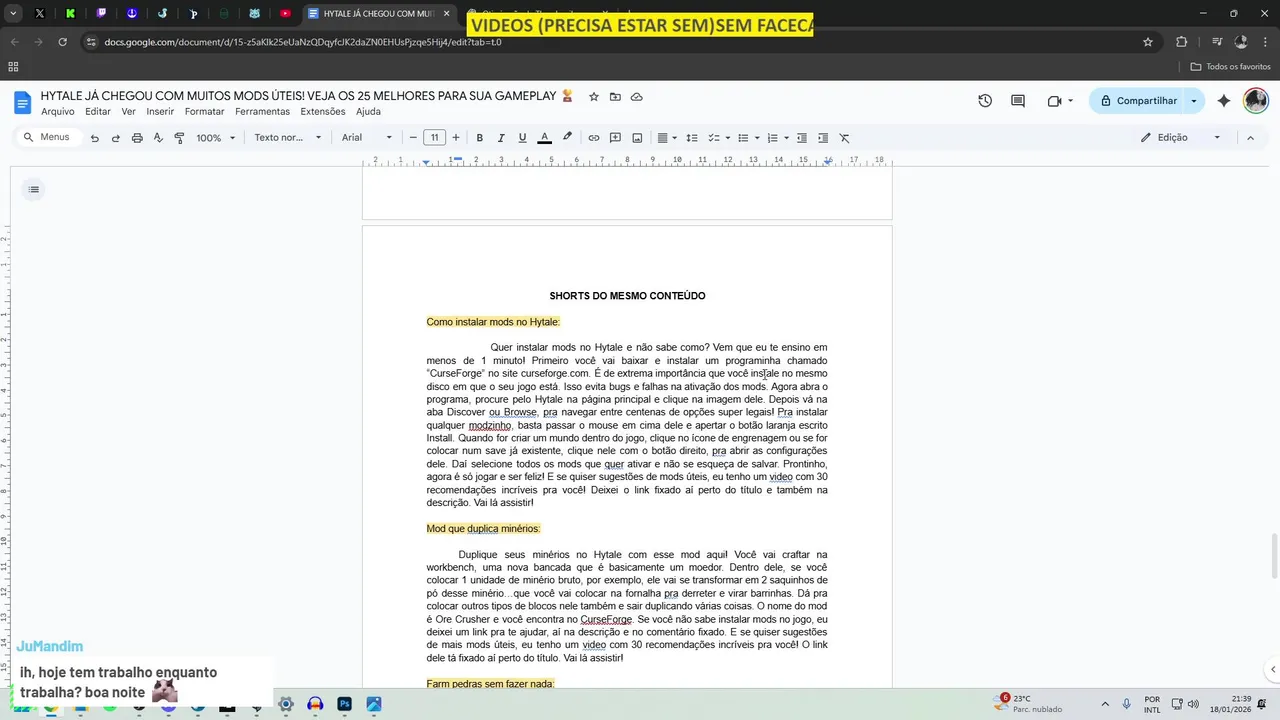Collapse the toolbar with up chevron
This screenshot has height=720, width=1280.
(x=1250, y=138)
